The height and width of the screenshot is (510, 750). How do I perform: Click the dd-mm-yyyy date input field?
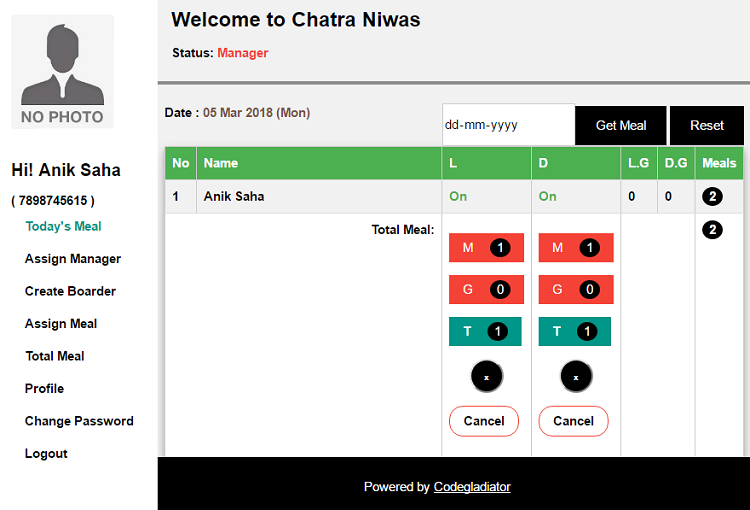point(508,126)
